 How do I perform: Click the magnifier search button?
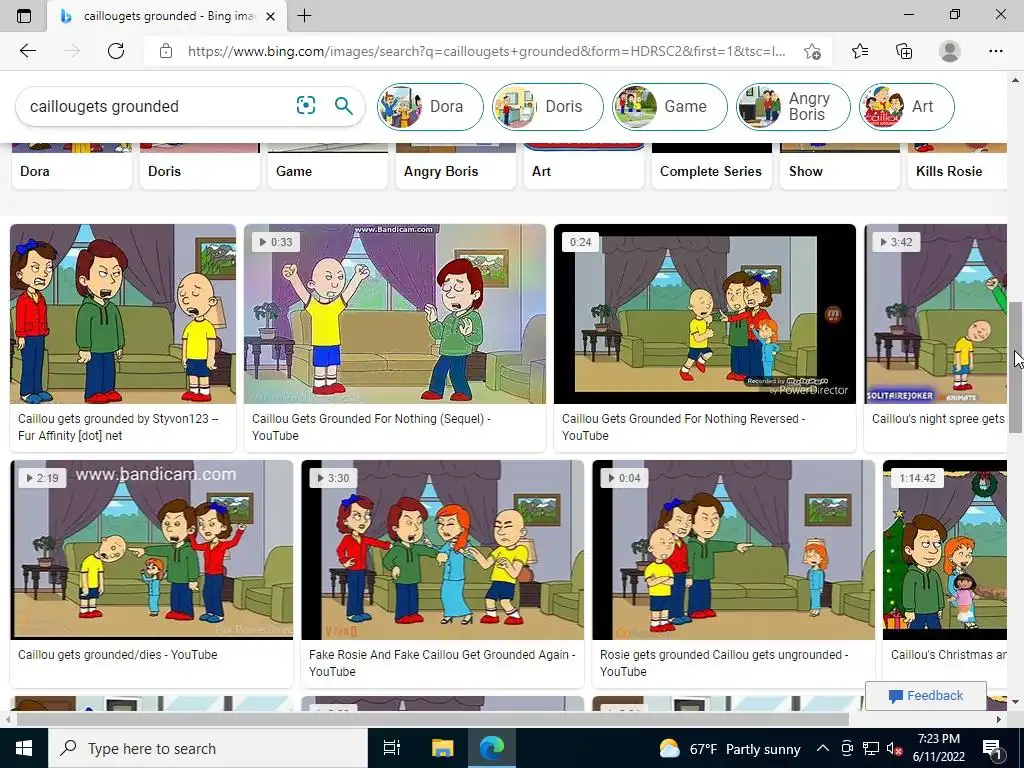[x=344, y=105]
